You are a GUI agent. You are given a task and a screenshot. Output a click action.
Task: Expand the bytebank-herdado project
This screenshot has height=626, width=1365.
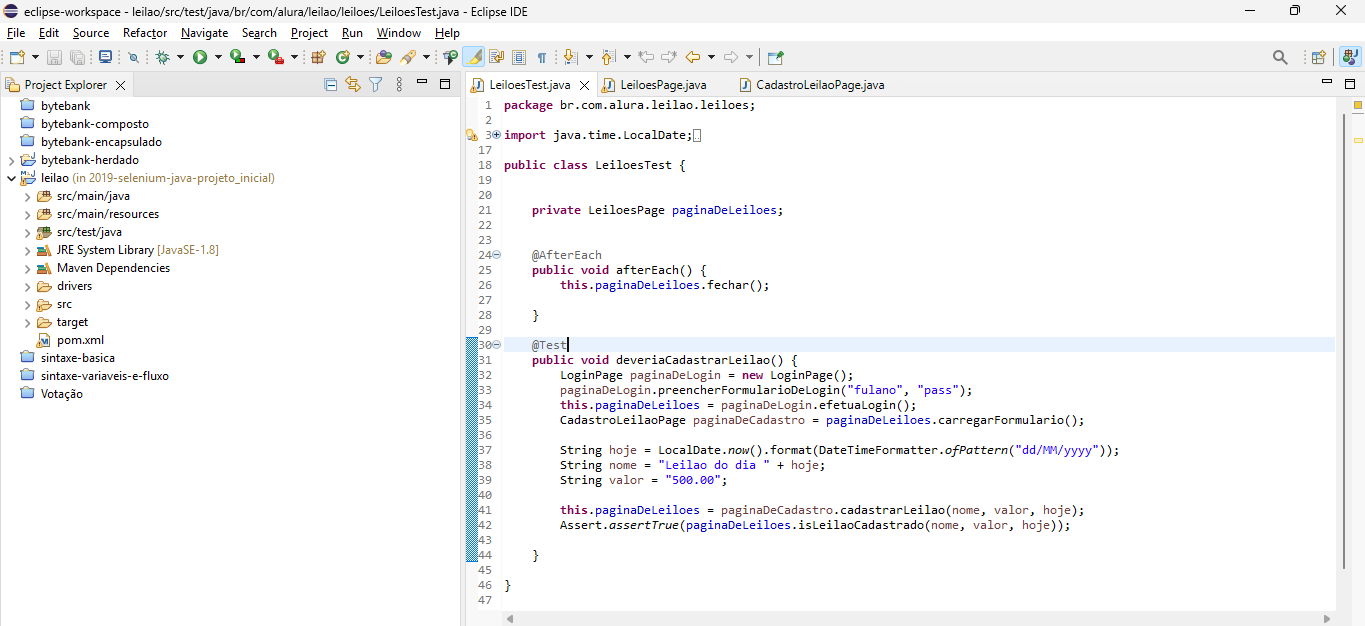coord(11,160)
